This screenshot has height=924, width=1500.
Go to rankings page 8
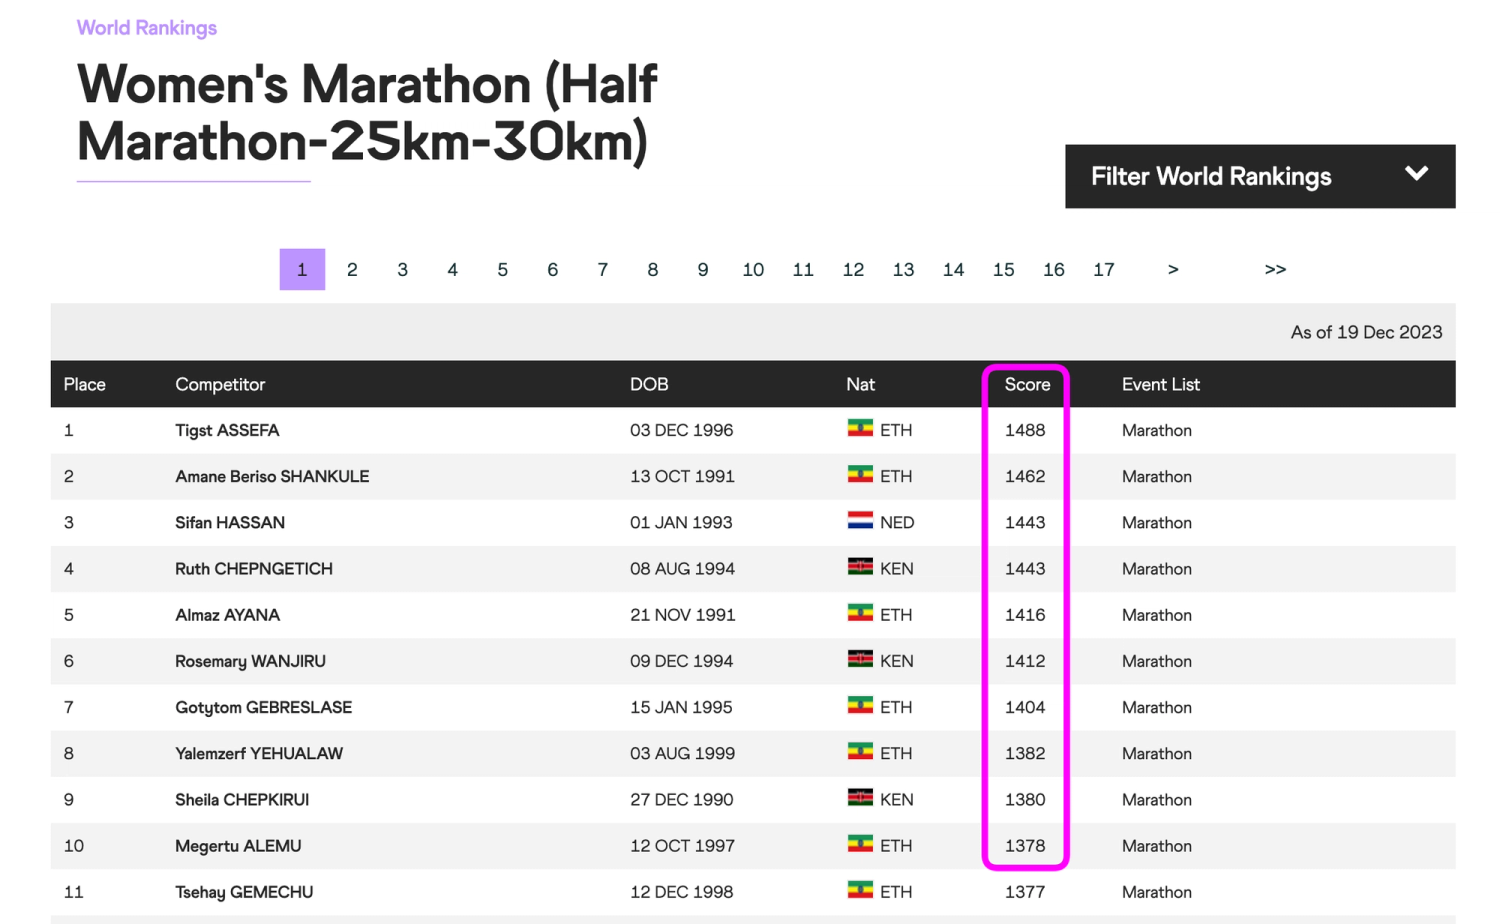click(x=652, y=270)
